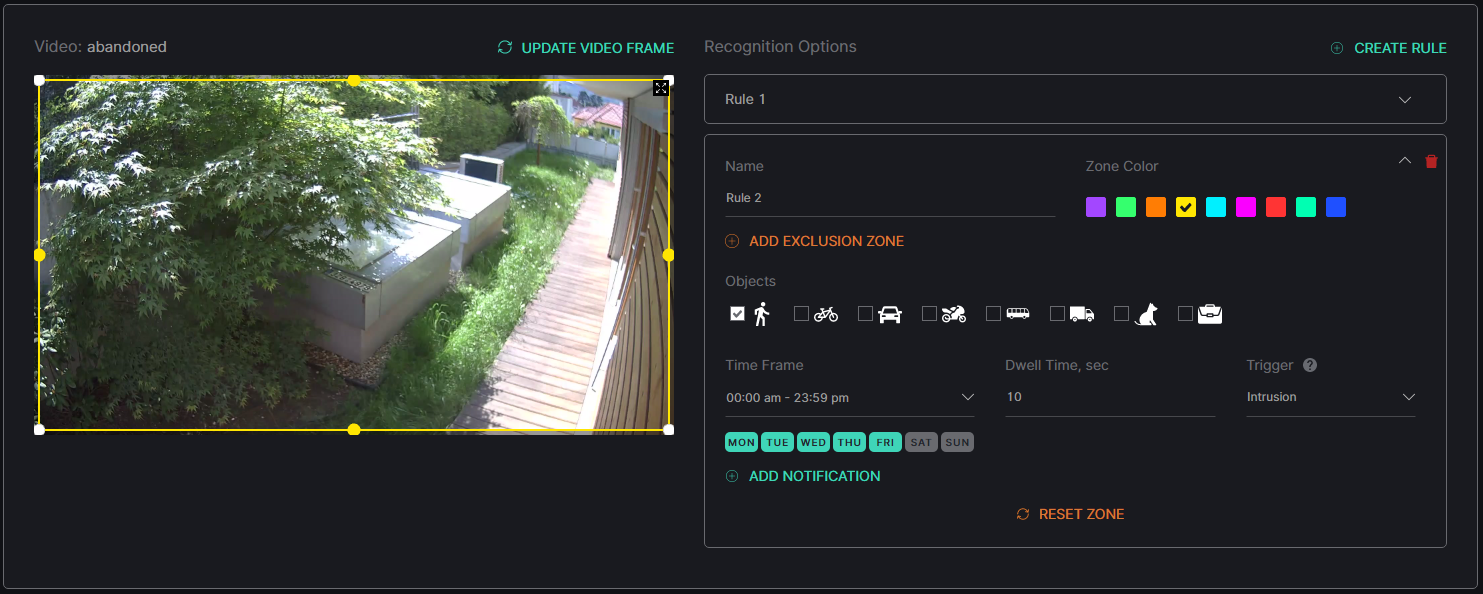The height and width of the screenshot is (594, 1483).
Task: Enable the animal detection checkbox
Action: (1121, 313)
